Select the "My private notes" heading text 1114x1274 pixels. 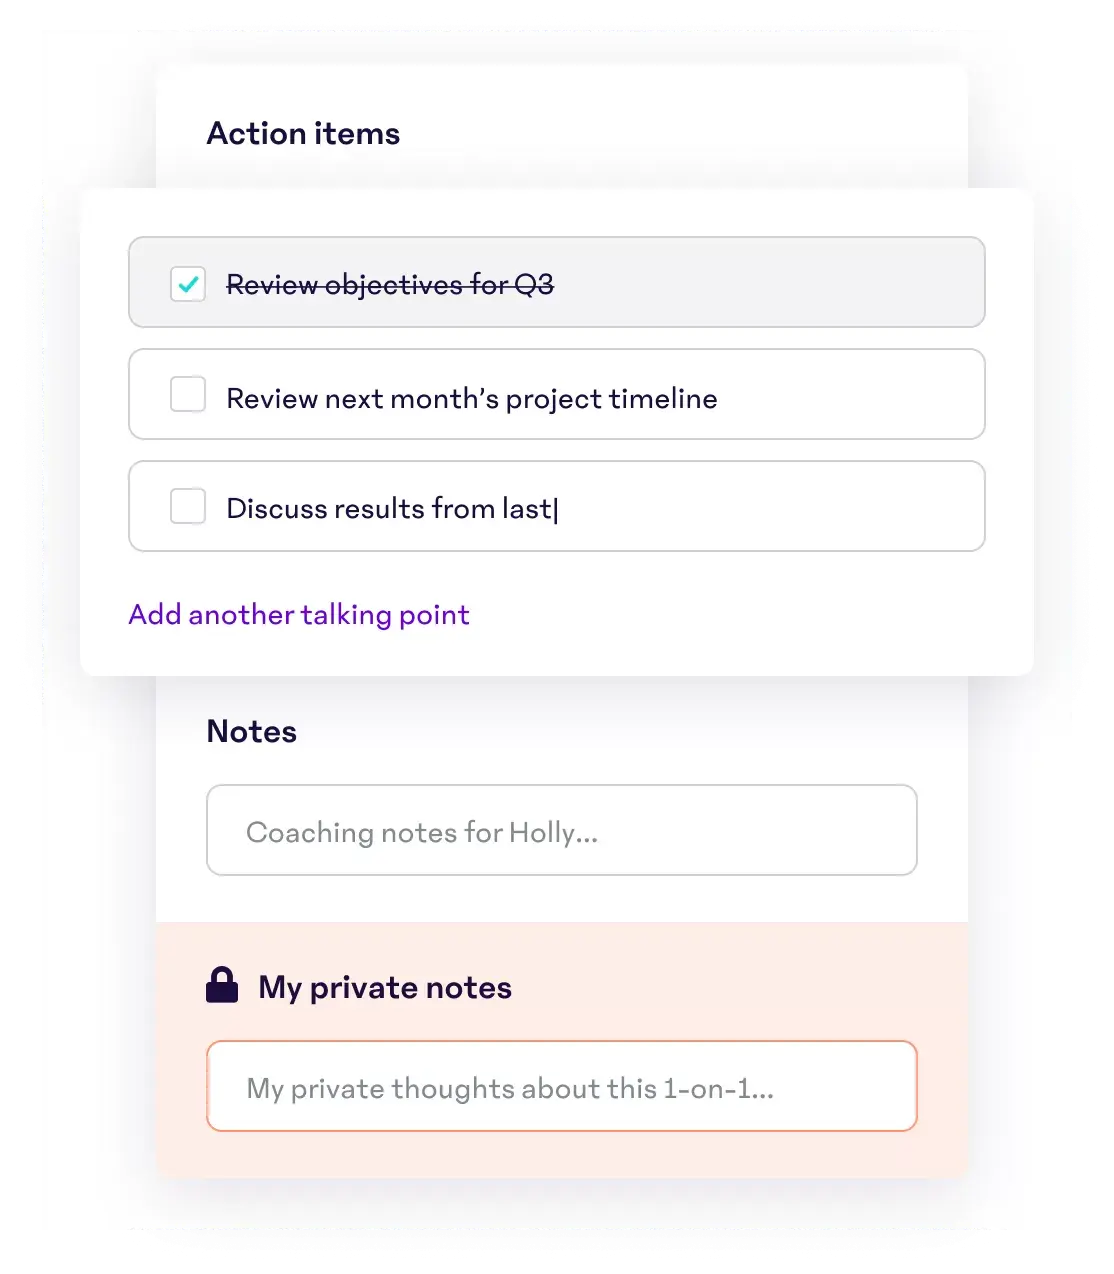[385, 988]
